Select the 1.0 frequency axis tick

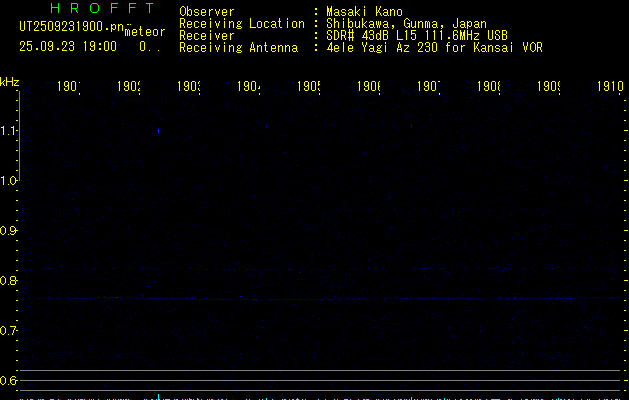click(9, 181)
